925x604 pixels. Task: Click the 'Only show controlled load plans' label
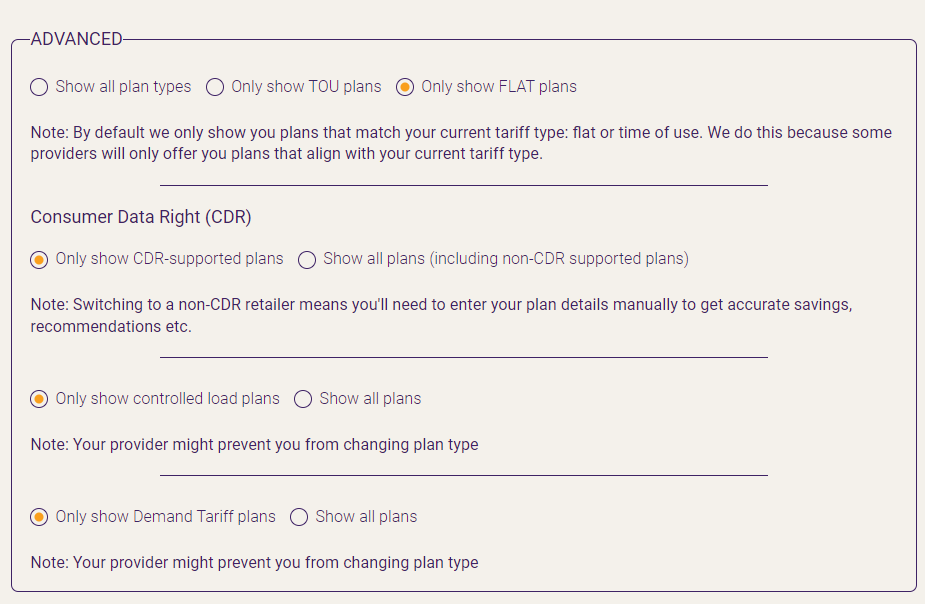168,399
